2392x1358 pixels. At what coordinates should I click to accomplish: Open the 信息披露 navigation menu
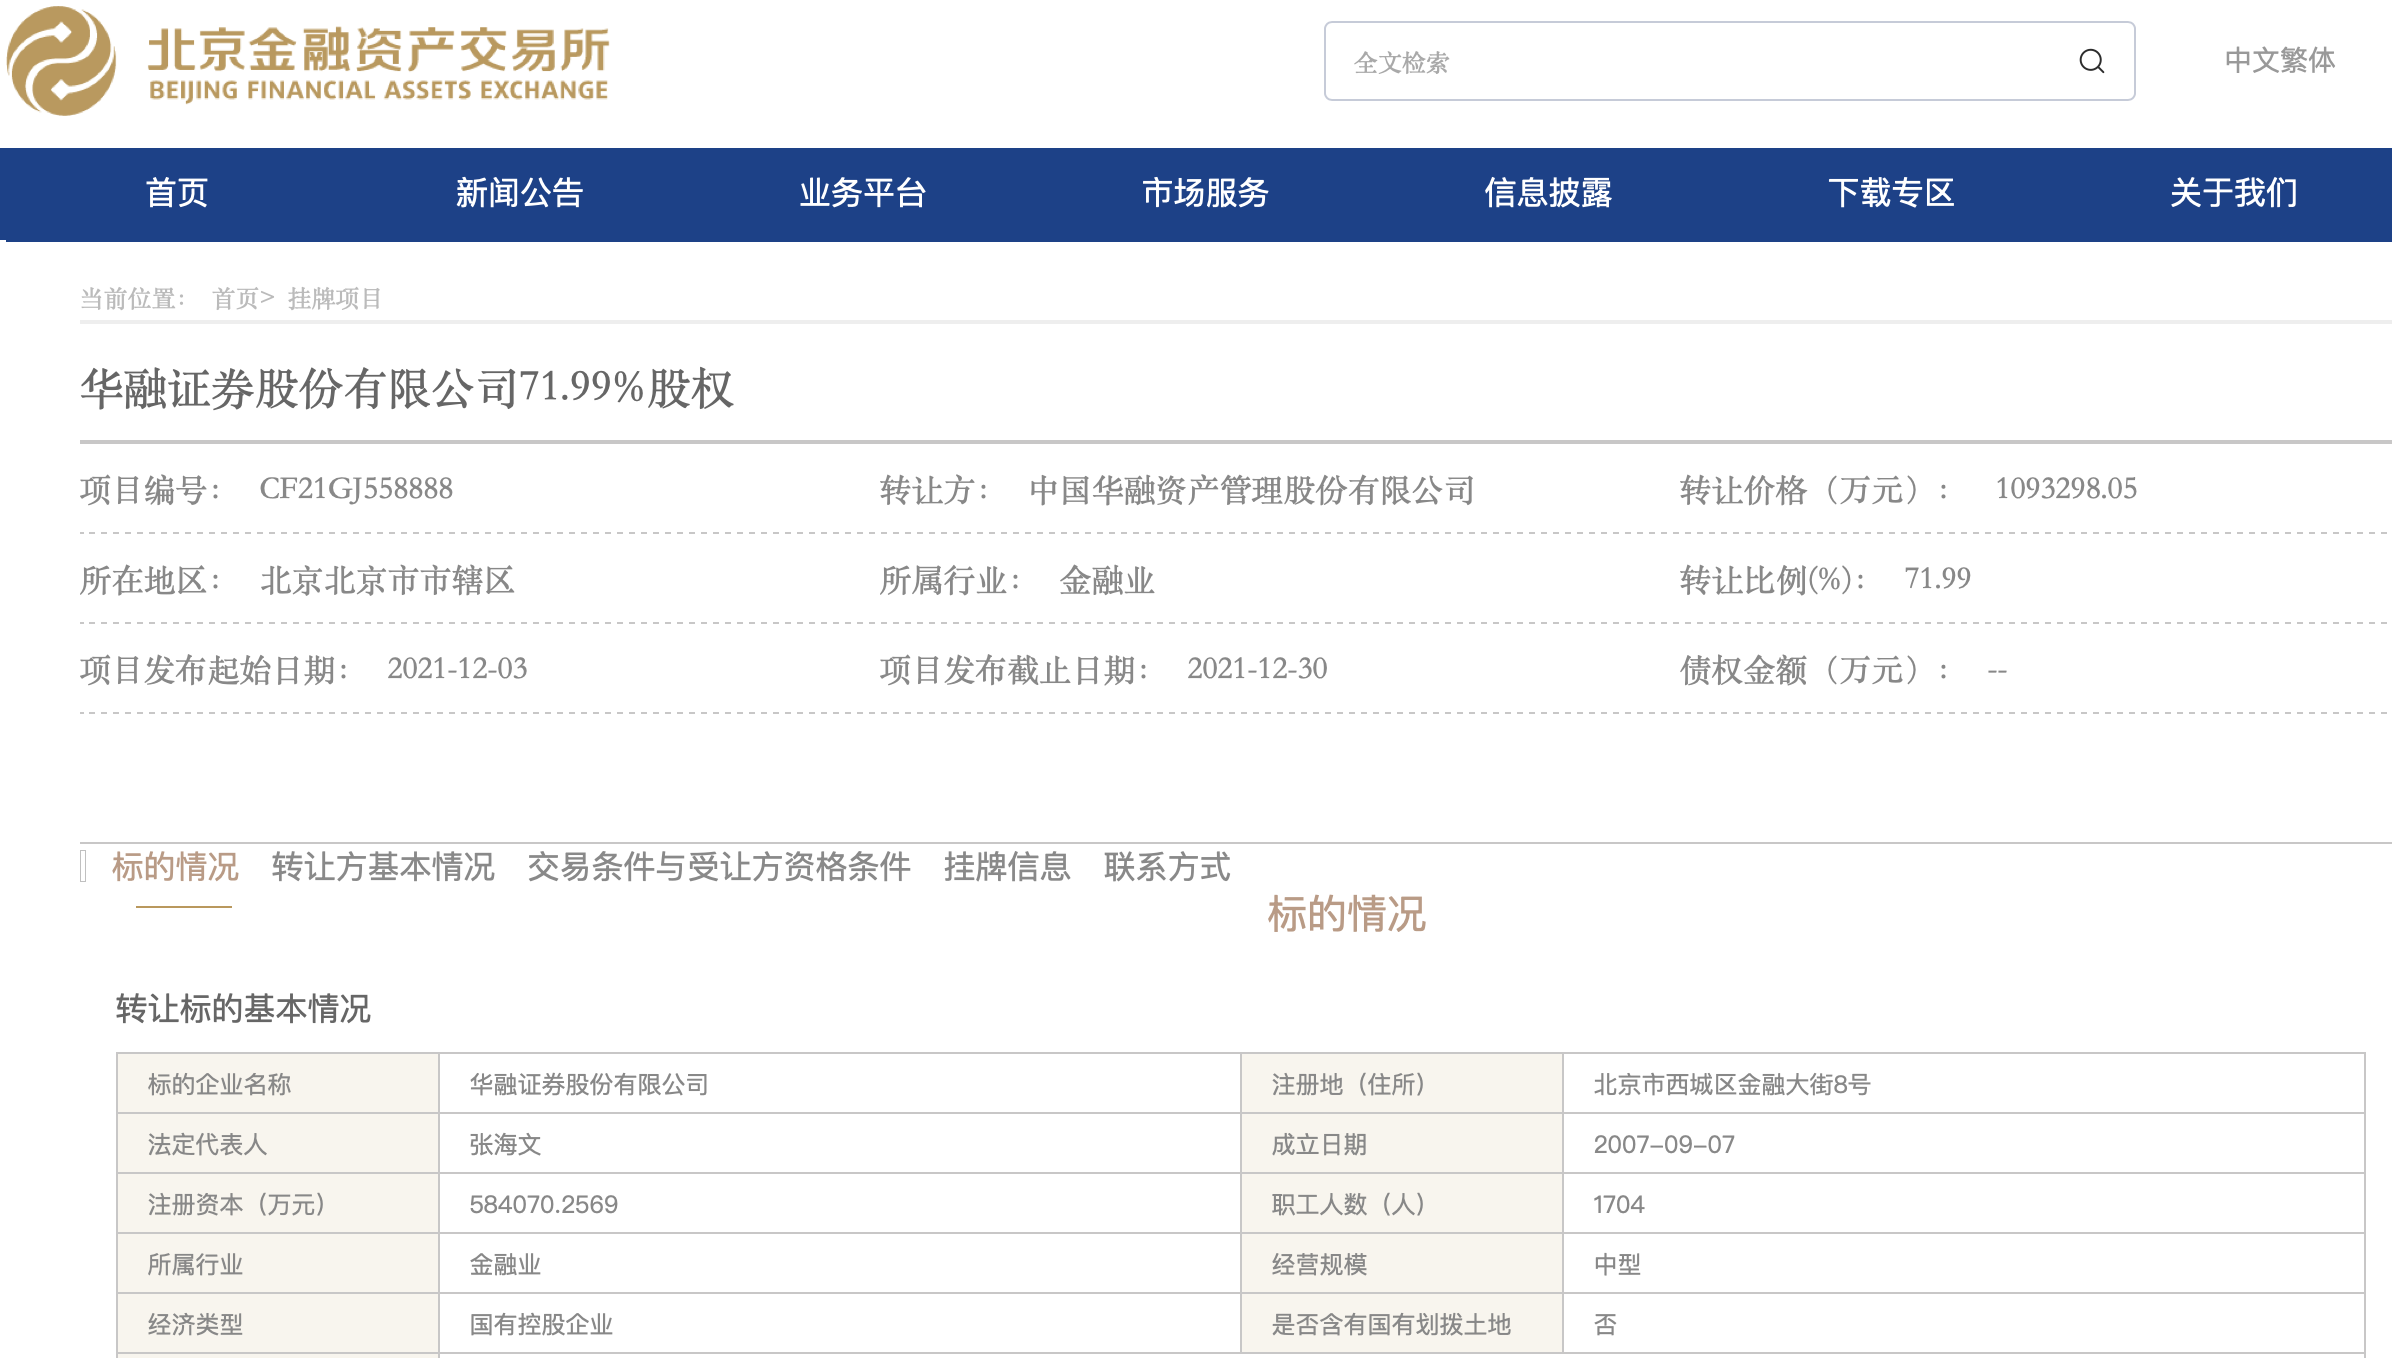pyautogui.click(x=1548, y=193)
